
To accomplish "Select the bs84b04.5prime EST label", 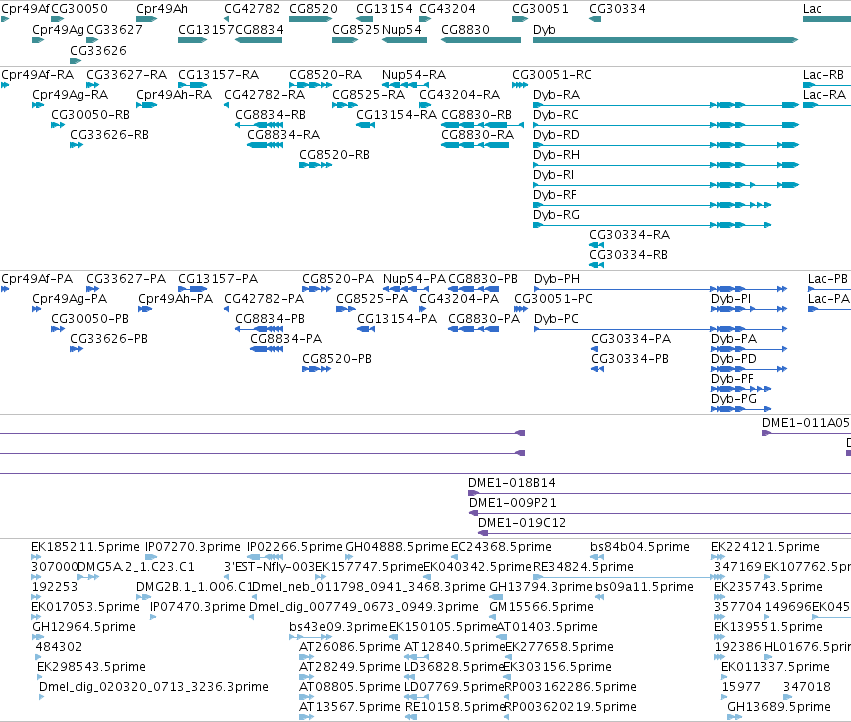I will tap(640, 547).
